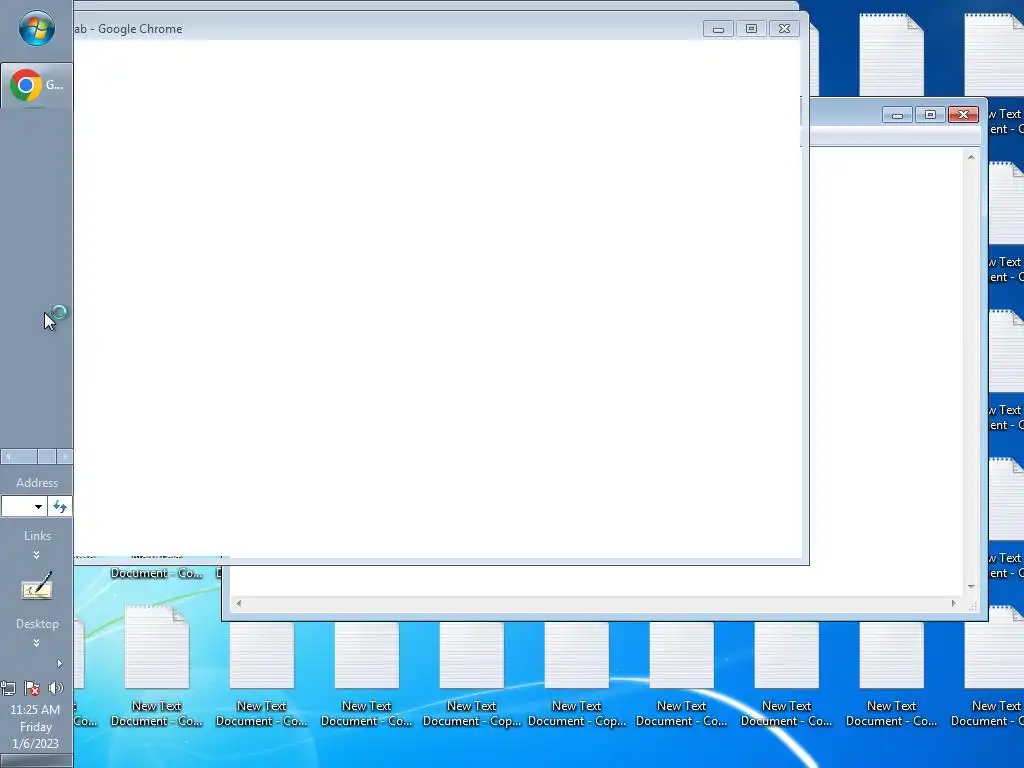1024x768 pixels.
Task: Click the Links toolbar label
Action: click(x=37, y=536)
